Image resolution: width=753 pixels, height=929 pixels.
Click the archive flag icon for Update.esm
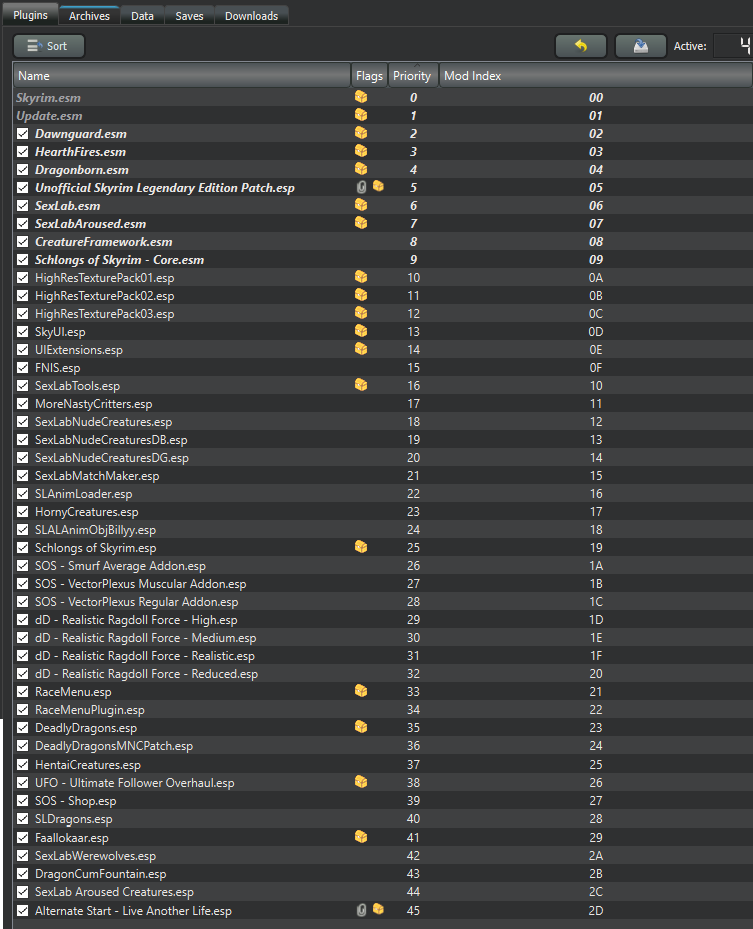coord(361,115)
